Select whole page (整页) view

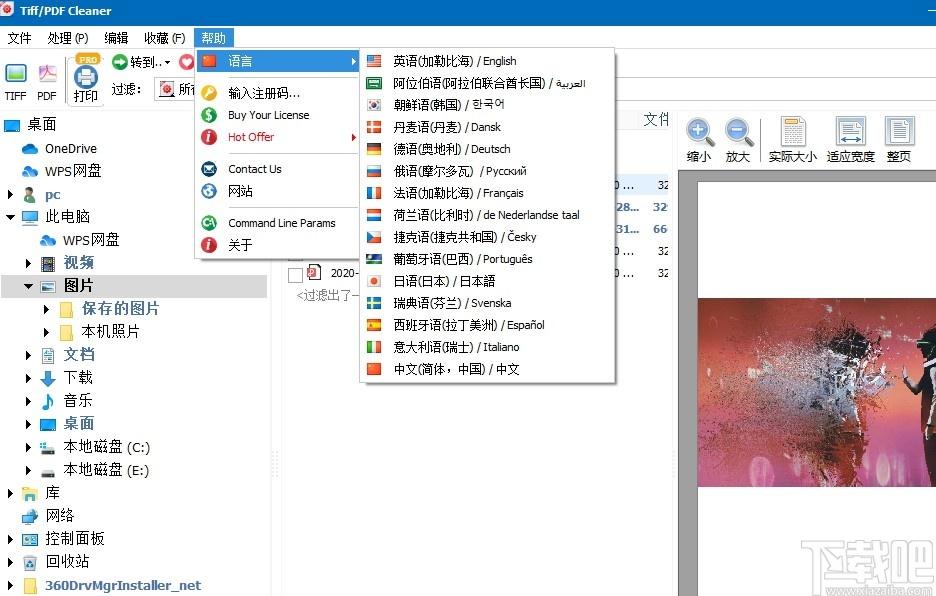click(899, 140)
